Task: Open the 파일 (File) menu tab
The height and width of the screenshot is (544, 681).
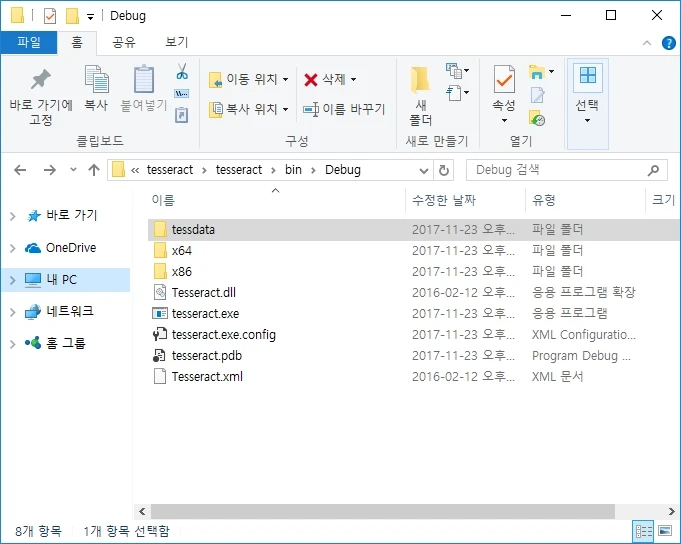Action: [29, 42]
